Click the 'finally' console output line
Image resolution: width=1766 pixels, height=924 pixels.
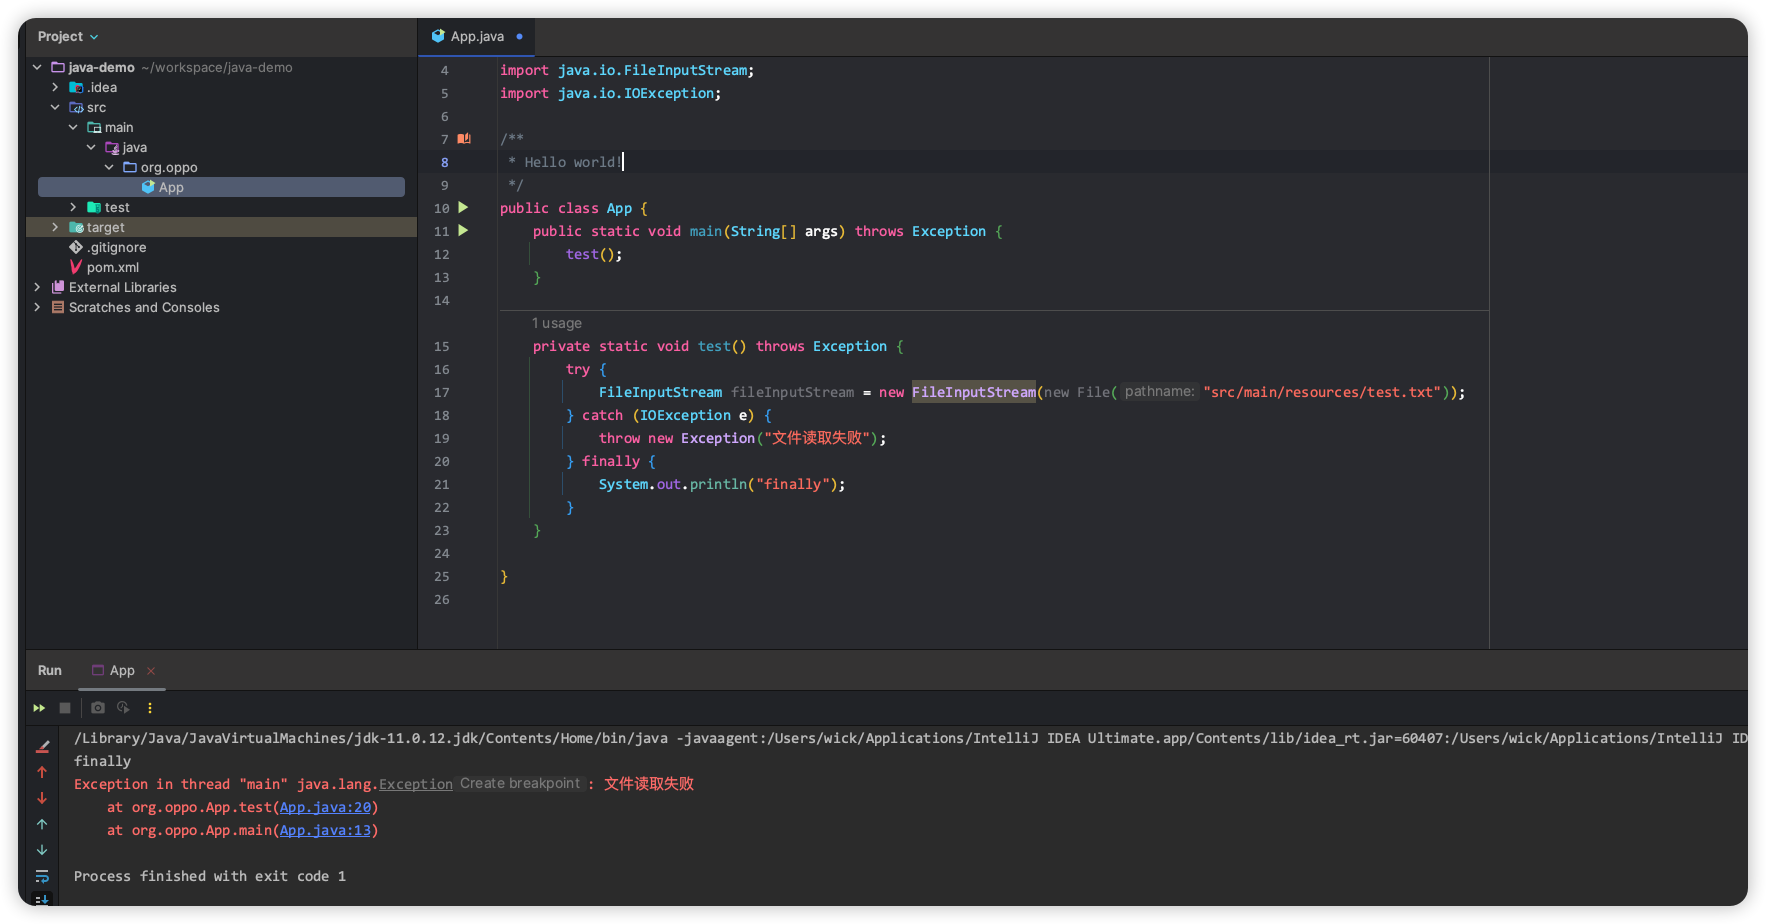[102, 761]
